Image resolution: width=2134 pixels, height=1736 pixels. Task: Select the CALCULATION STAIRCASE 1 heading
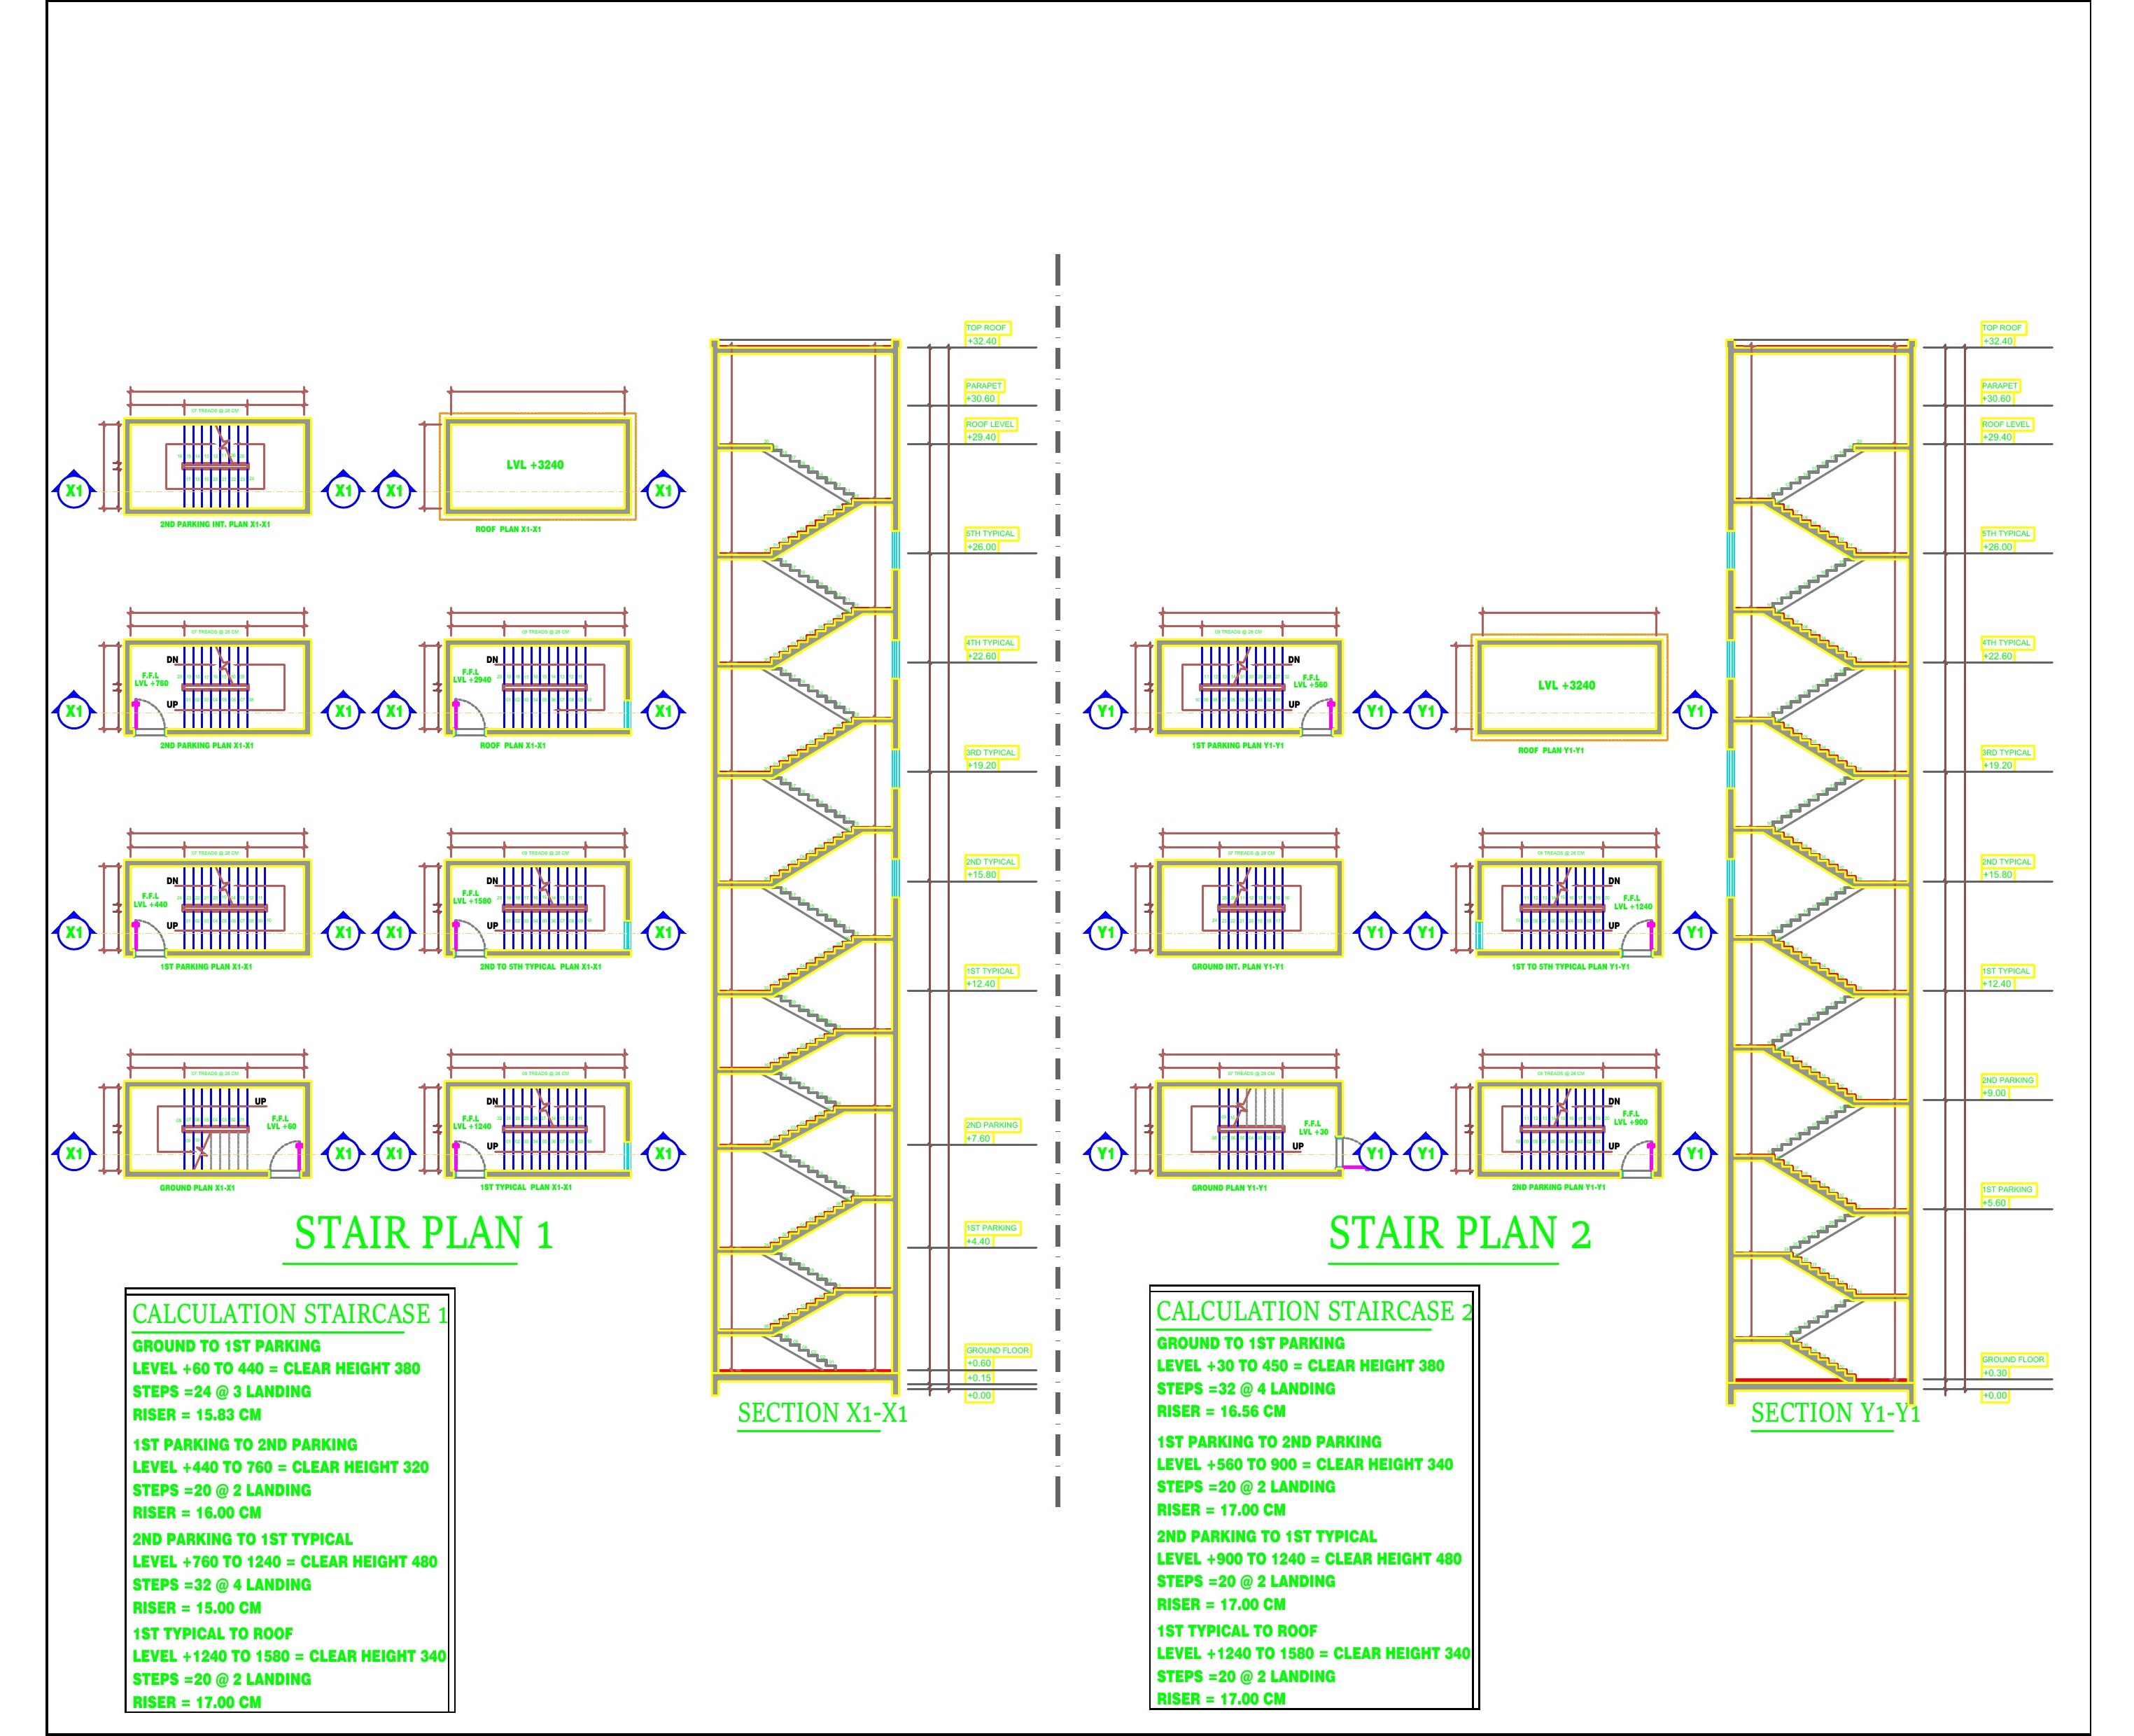[x=290, y=1313]
